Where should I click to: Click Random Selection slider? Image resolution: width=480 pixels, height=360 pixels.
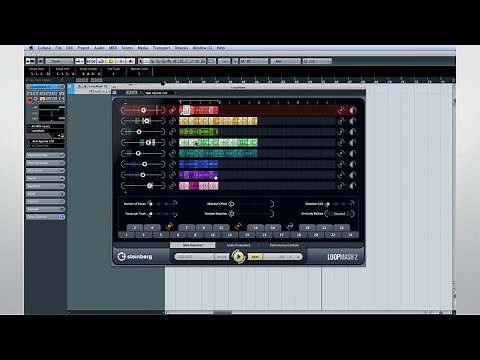click(x=251, y=214)
